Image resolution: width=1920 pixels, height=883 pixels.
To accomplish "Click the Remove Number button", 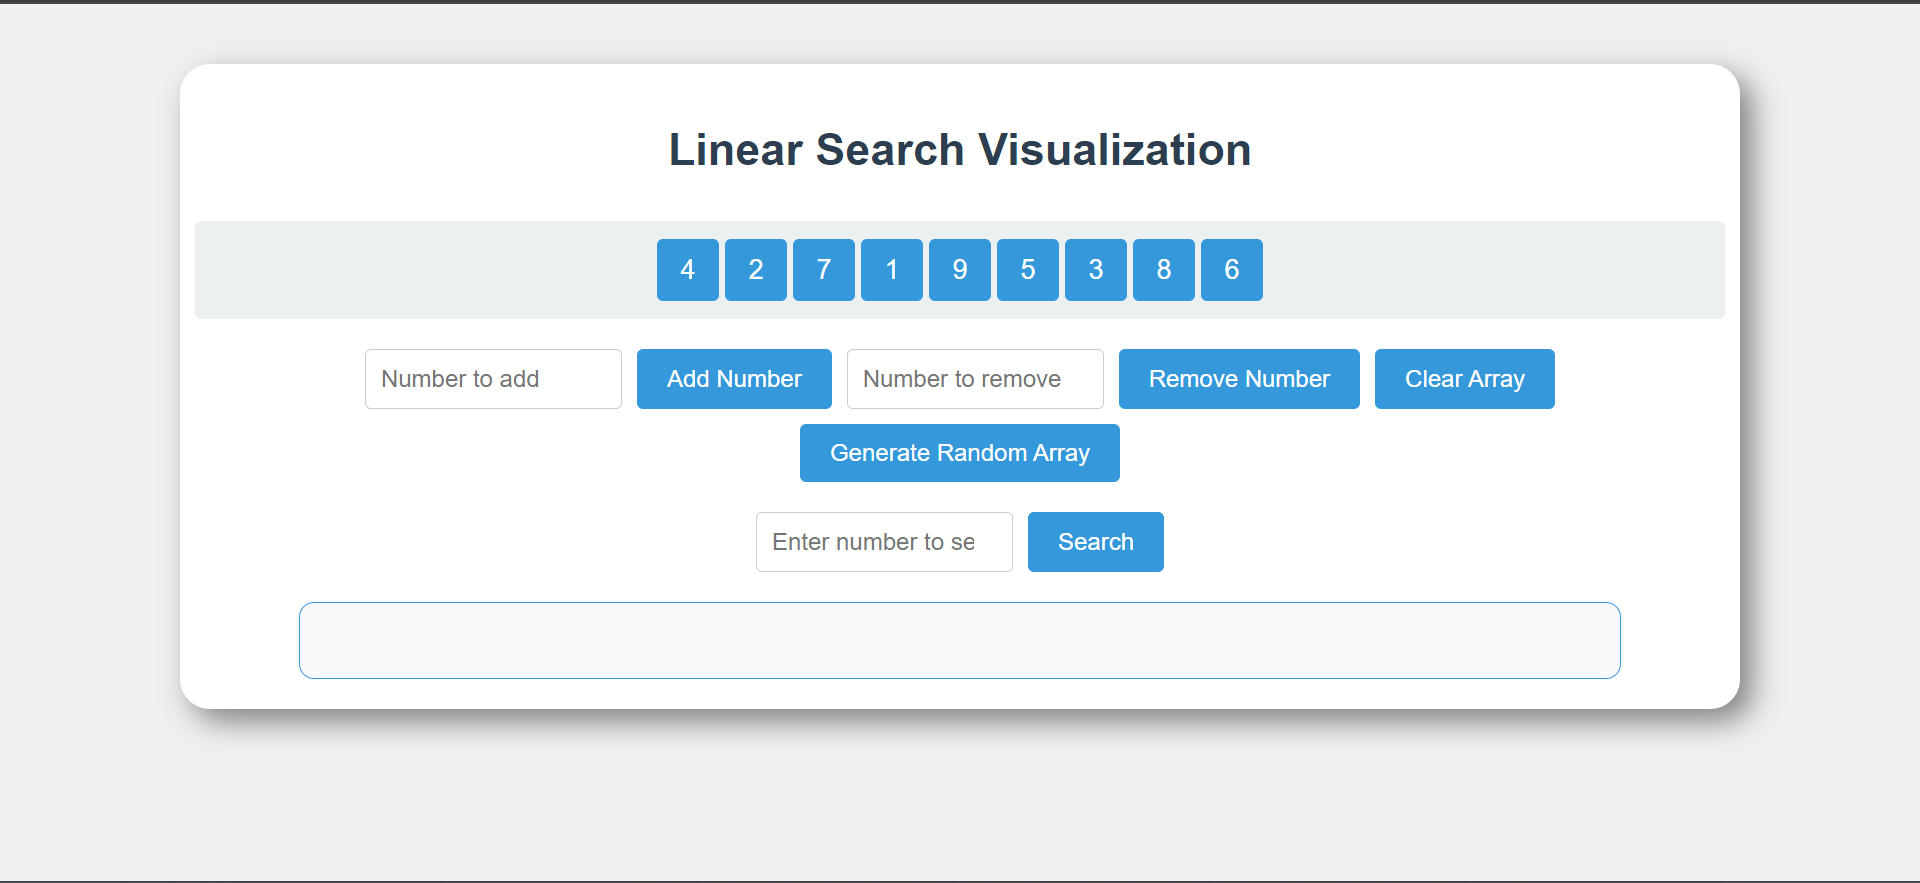I will coord(1239,379).
